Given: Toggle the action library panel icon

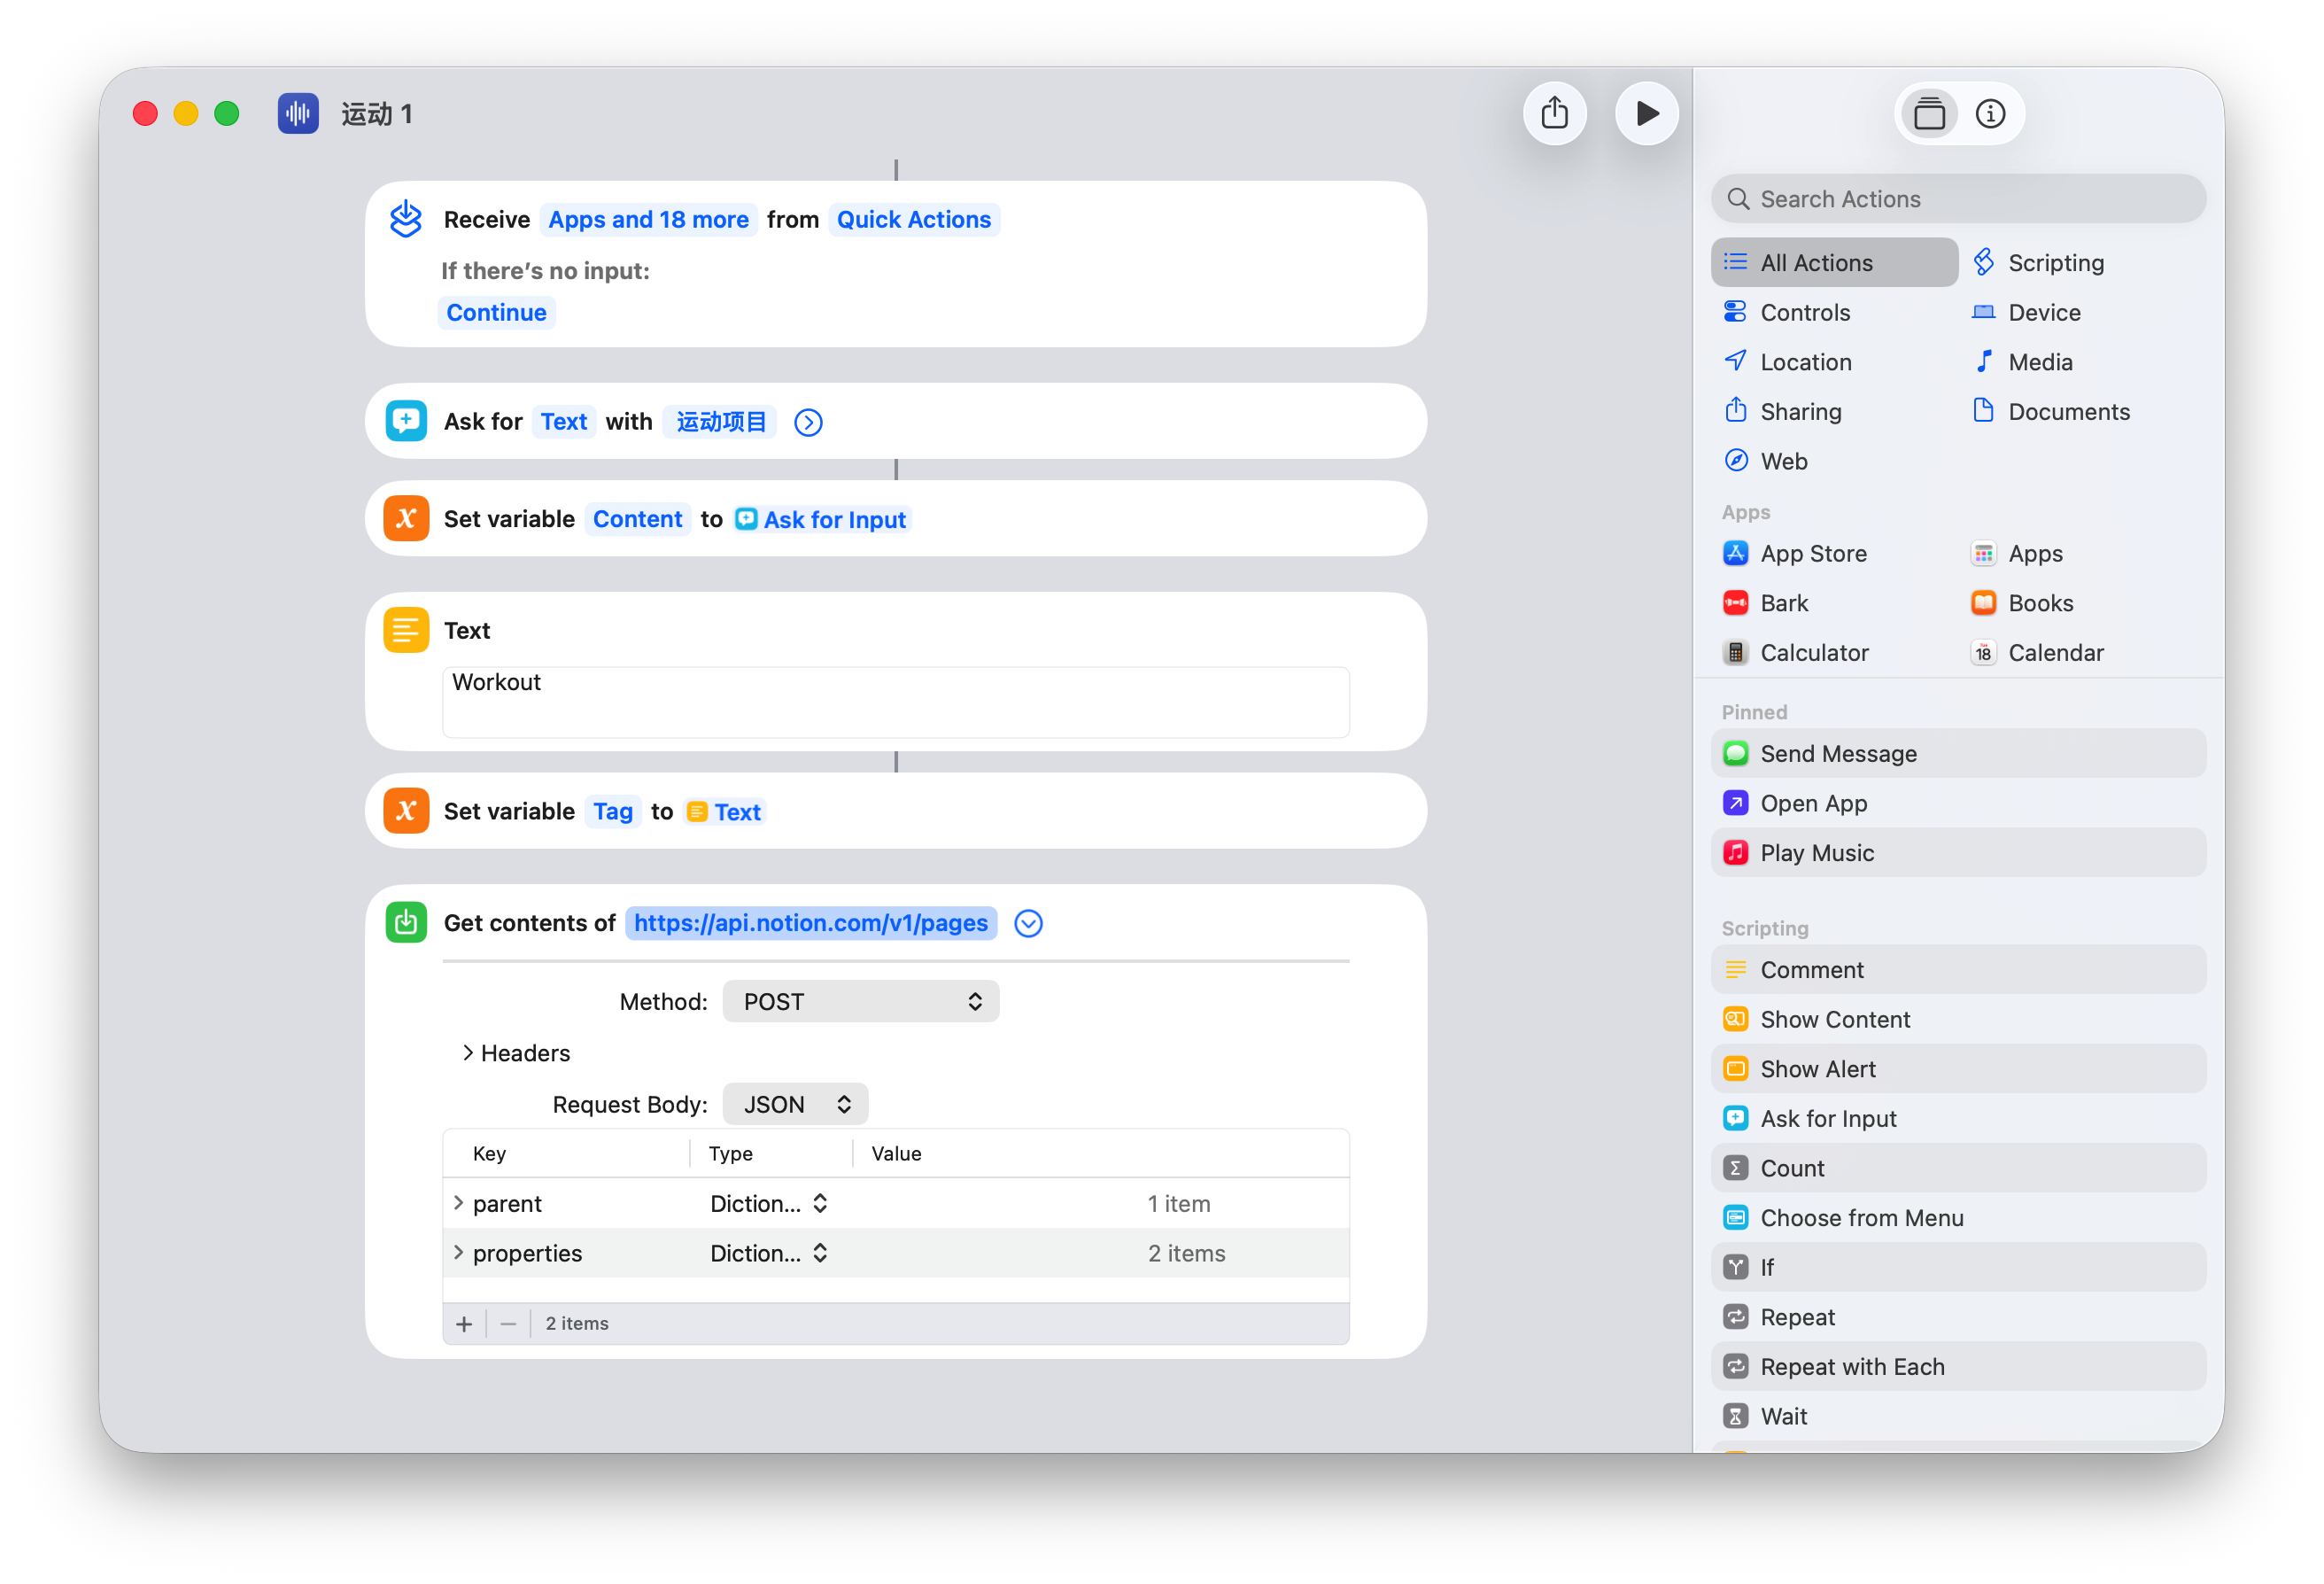Looking at the screenshot, I should [x=1929, y=114].
